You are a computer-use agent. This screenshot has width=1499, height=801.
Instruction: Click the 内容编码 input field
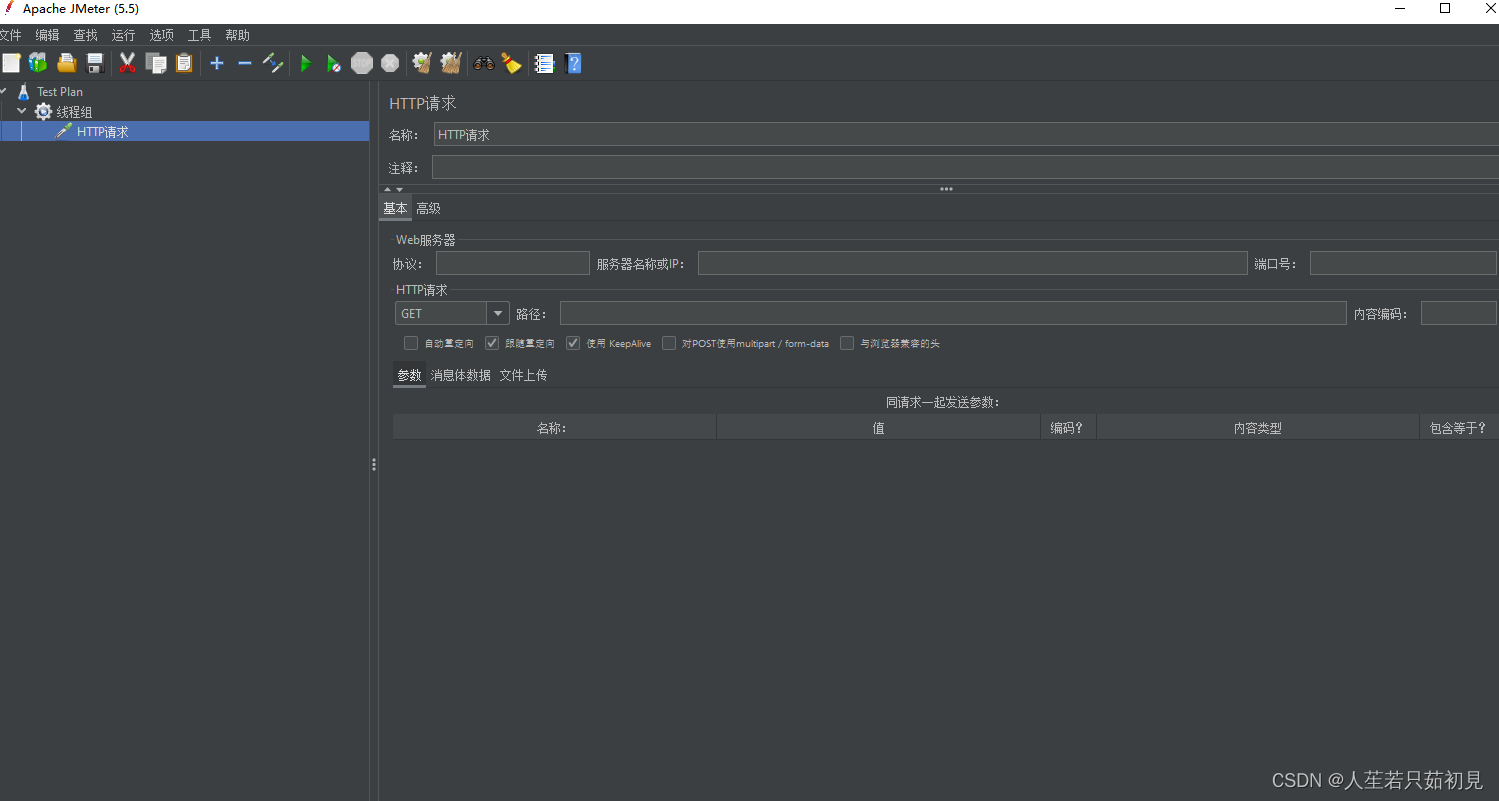point(1458,313)
